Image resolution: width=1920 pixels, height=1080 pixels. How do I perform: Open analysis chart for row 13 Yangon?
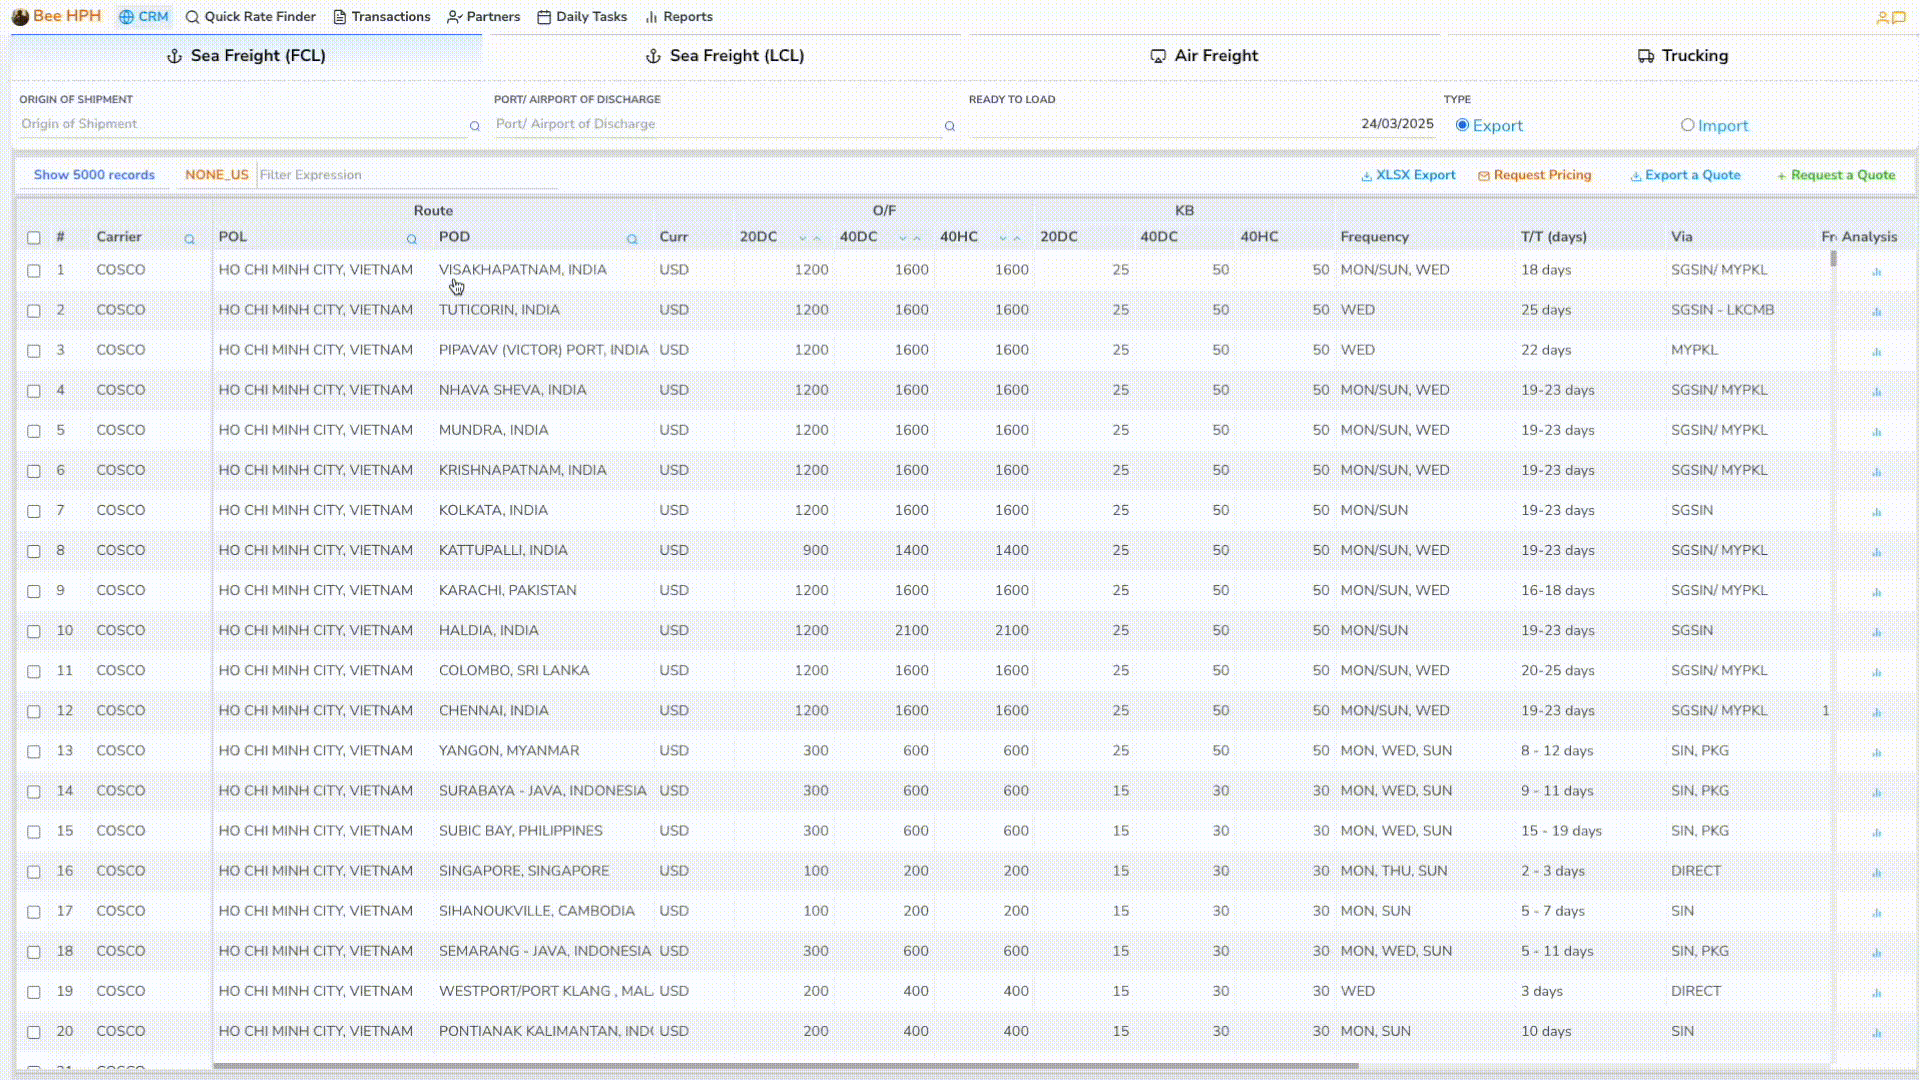tap(1877, 752)
